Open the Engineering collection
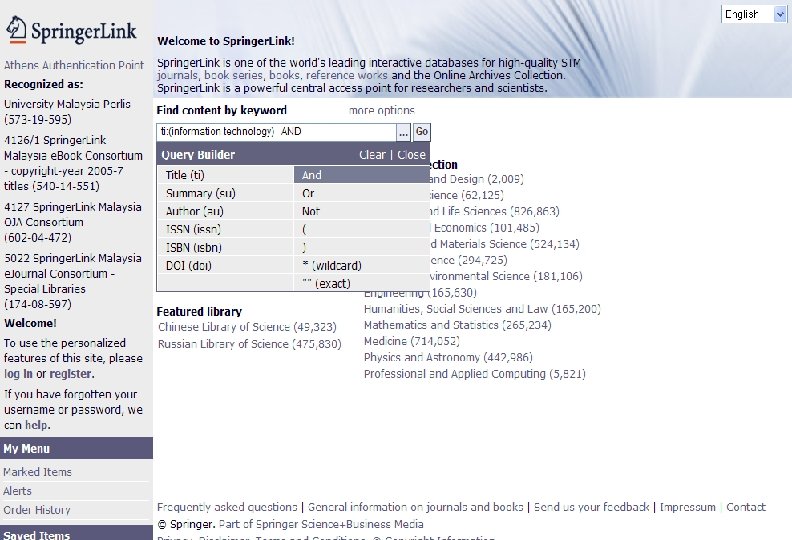792x540 pixels. [420, 292]
